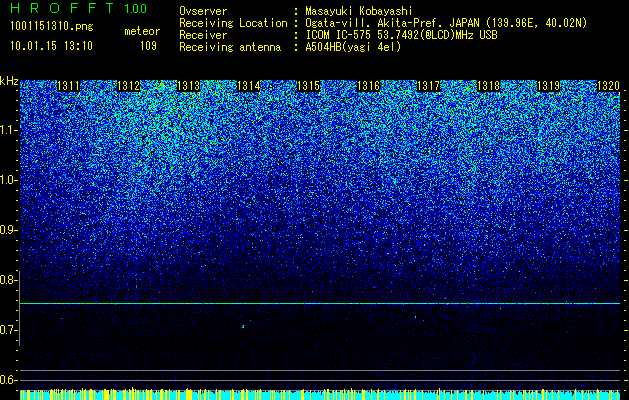
Task: Click the meteor count value 109
Action: click(x=148, y=46)
